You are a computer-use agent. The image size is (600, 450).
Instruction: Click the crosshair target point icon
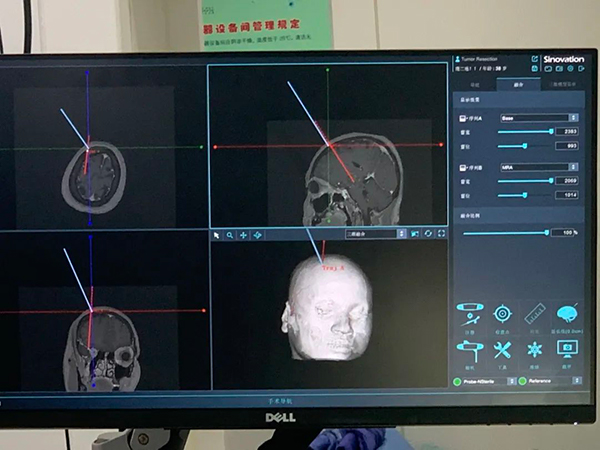point(502,314)
